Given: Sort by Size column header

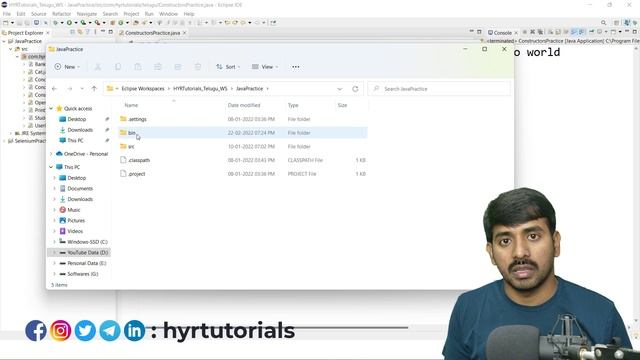Looking at the screenshot, I should click(342, 105).
